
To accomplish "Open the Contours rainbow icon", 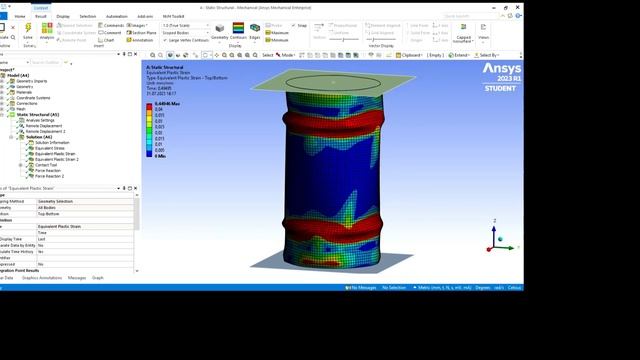I will point(238,28).
